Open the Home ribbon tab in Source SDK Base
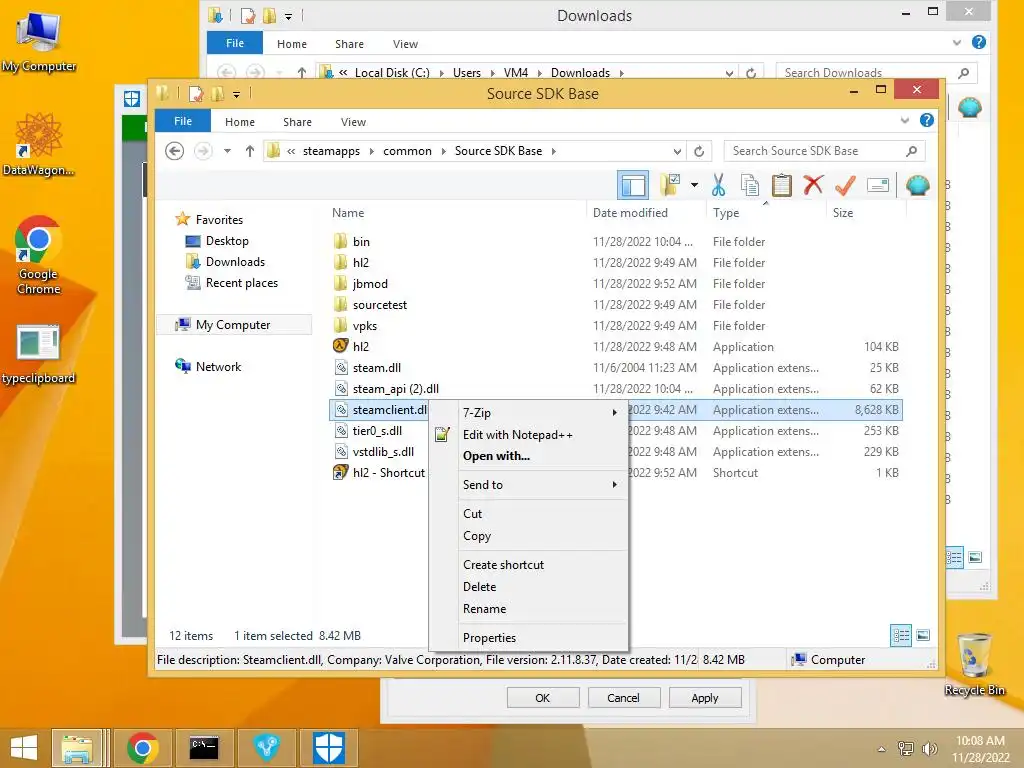The image size is (1024, 768). 240,122
